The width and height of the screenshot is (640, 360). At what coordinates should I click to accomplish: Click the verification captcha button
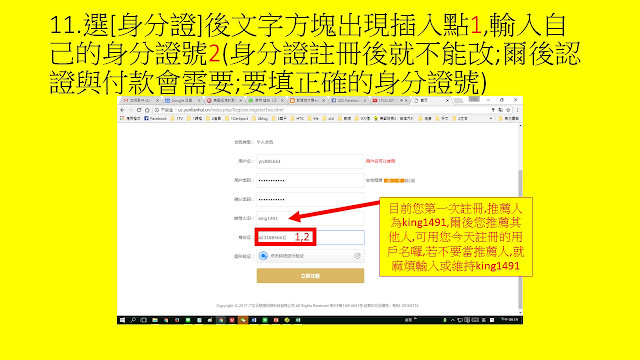(x=310, y=256)
